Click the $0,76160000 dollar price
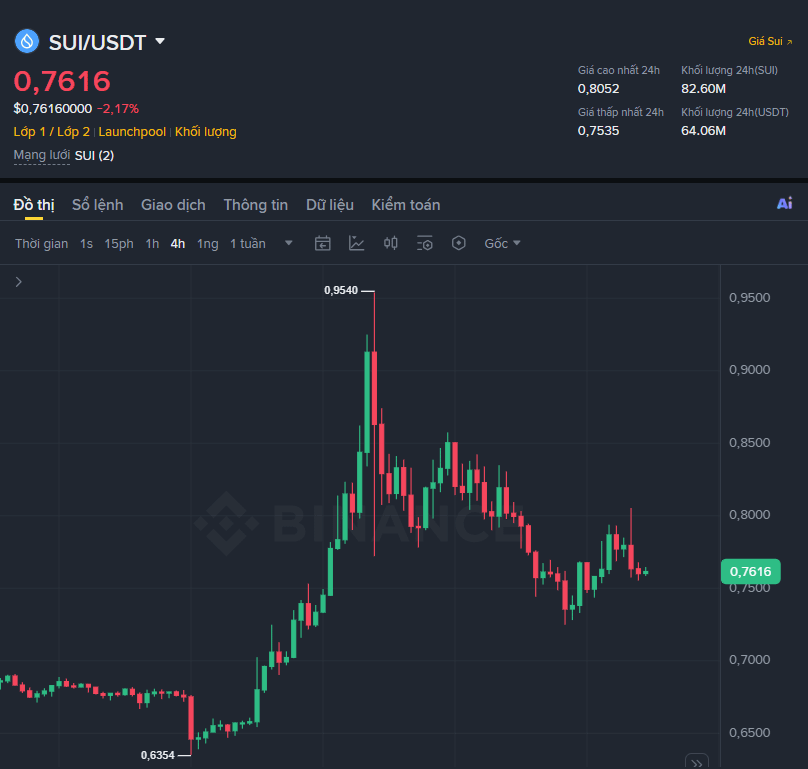808x769 pixels. pyautogui.click(x=53, y=109)
